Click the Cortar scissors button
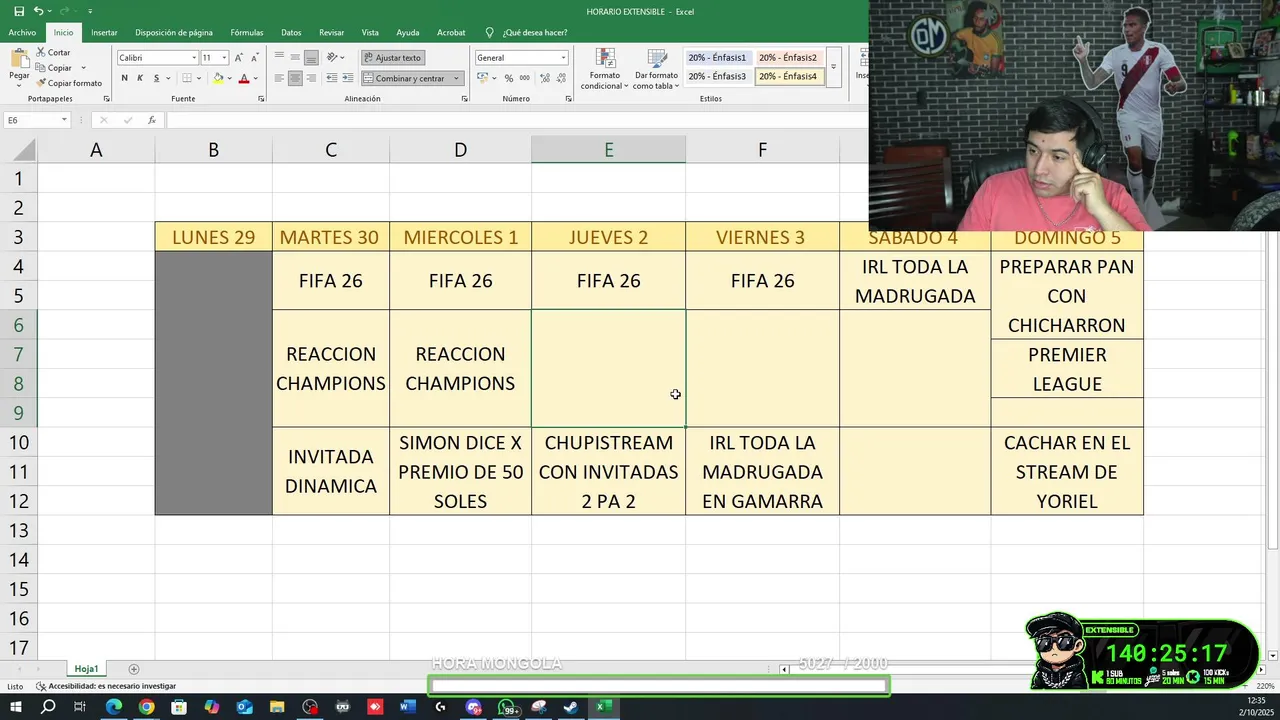The height and width of the screenshot is (720, 1280). click(54, 52)
